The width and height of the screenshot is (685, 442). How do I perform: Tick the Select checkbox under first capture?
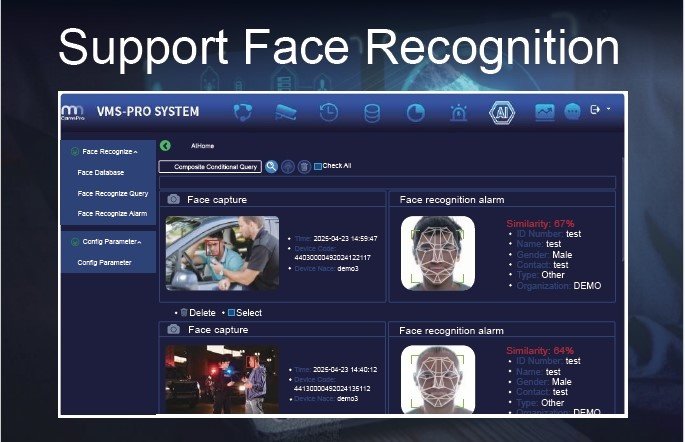pyautogui.click(x=231, y=313)
